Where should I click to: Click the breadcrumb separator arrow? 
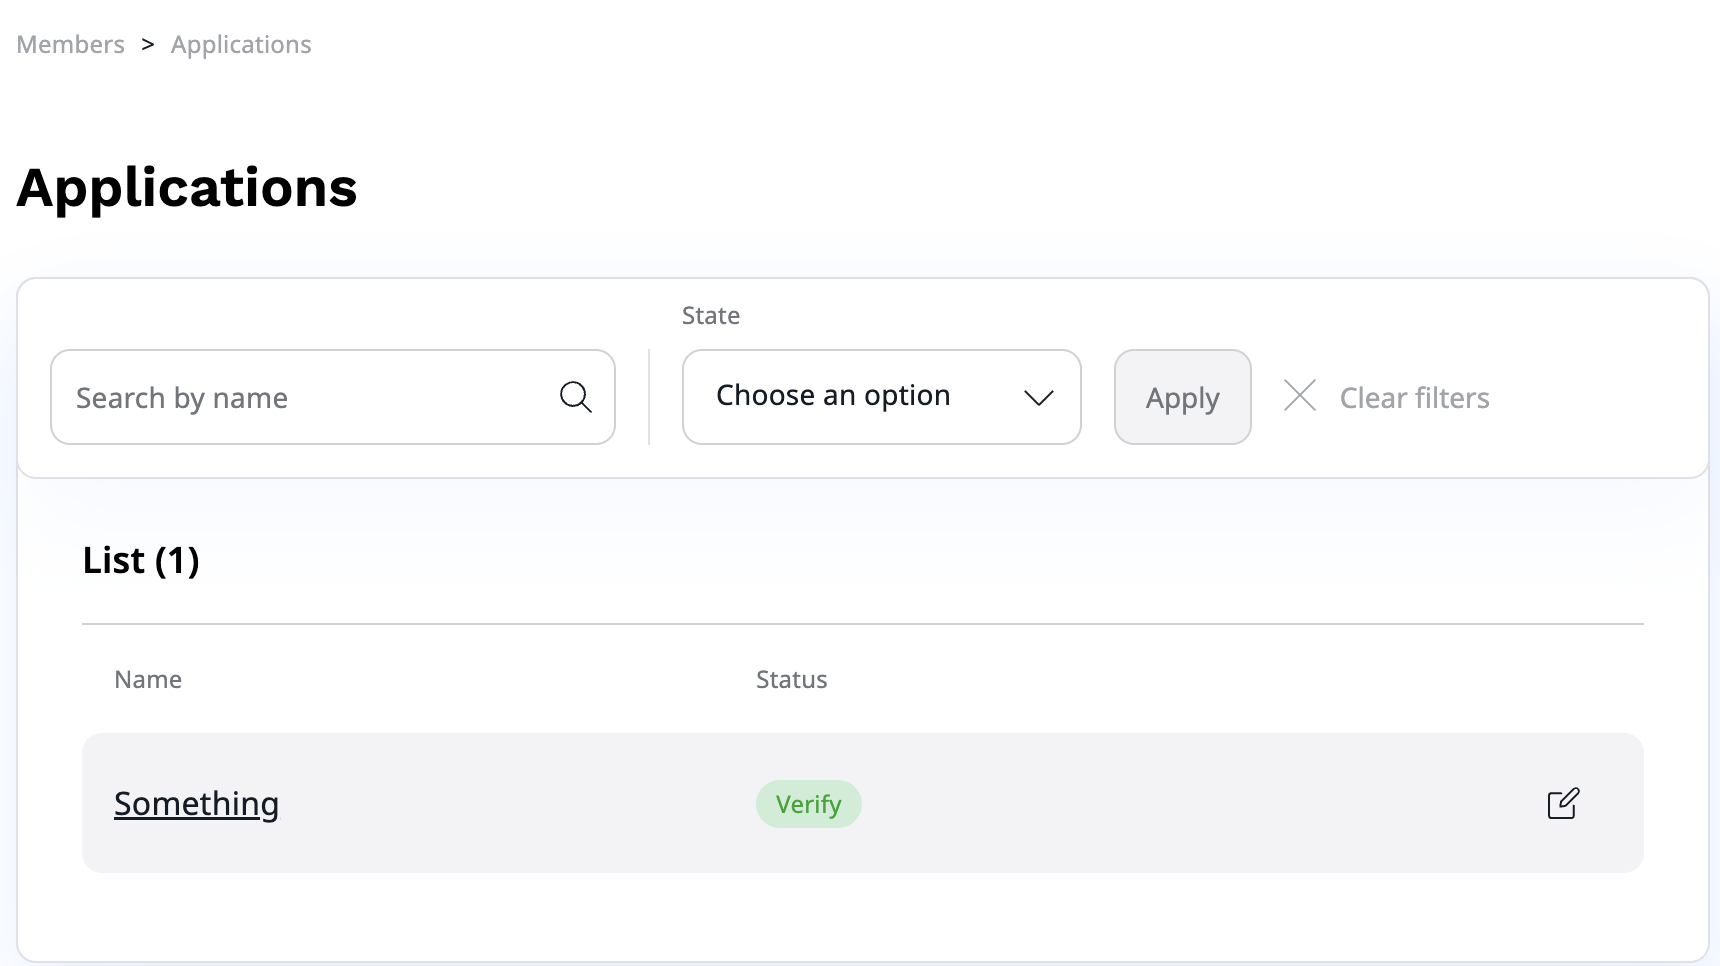(x=148, y=45)
